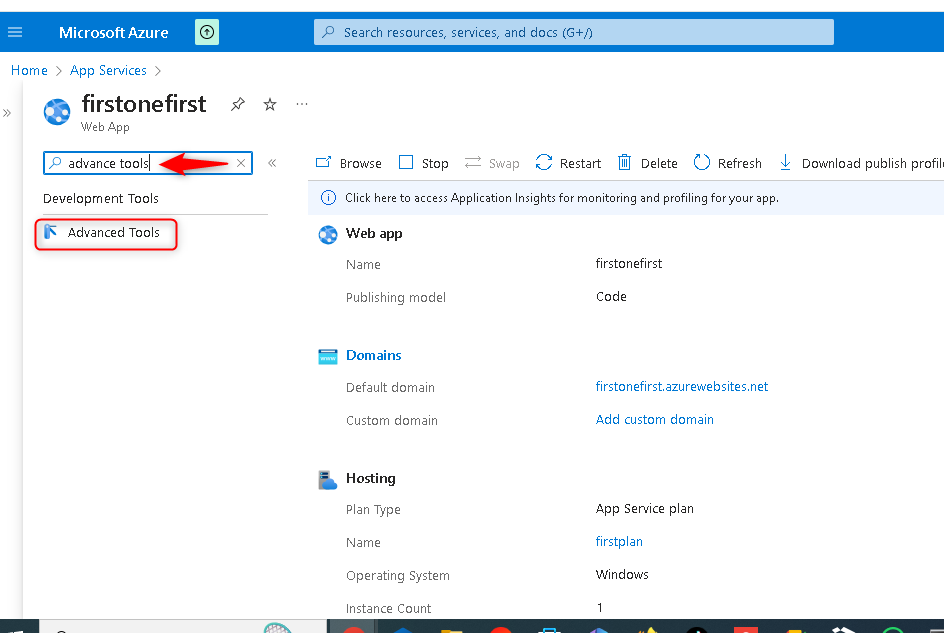Open Advanced Tools from the menu
The width and height of the screenshot is (944, 633).
(x=113, y=232)
